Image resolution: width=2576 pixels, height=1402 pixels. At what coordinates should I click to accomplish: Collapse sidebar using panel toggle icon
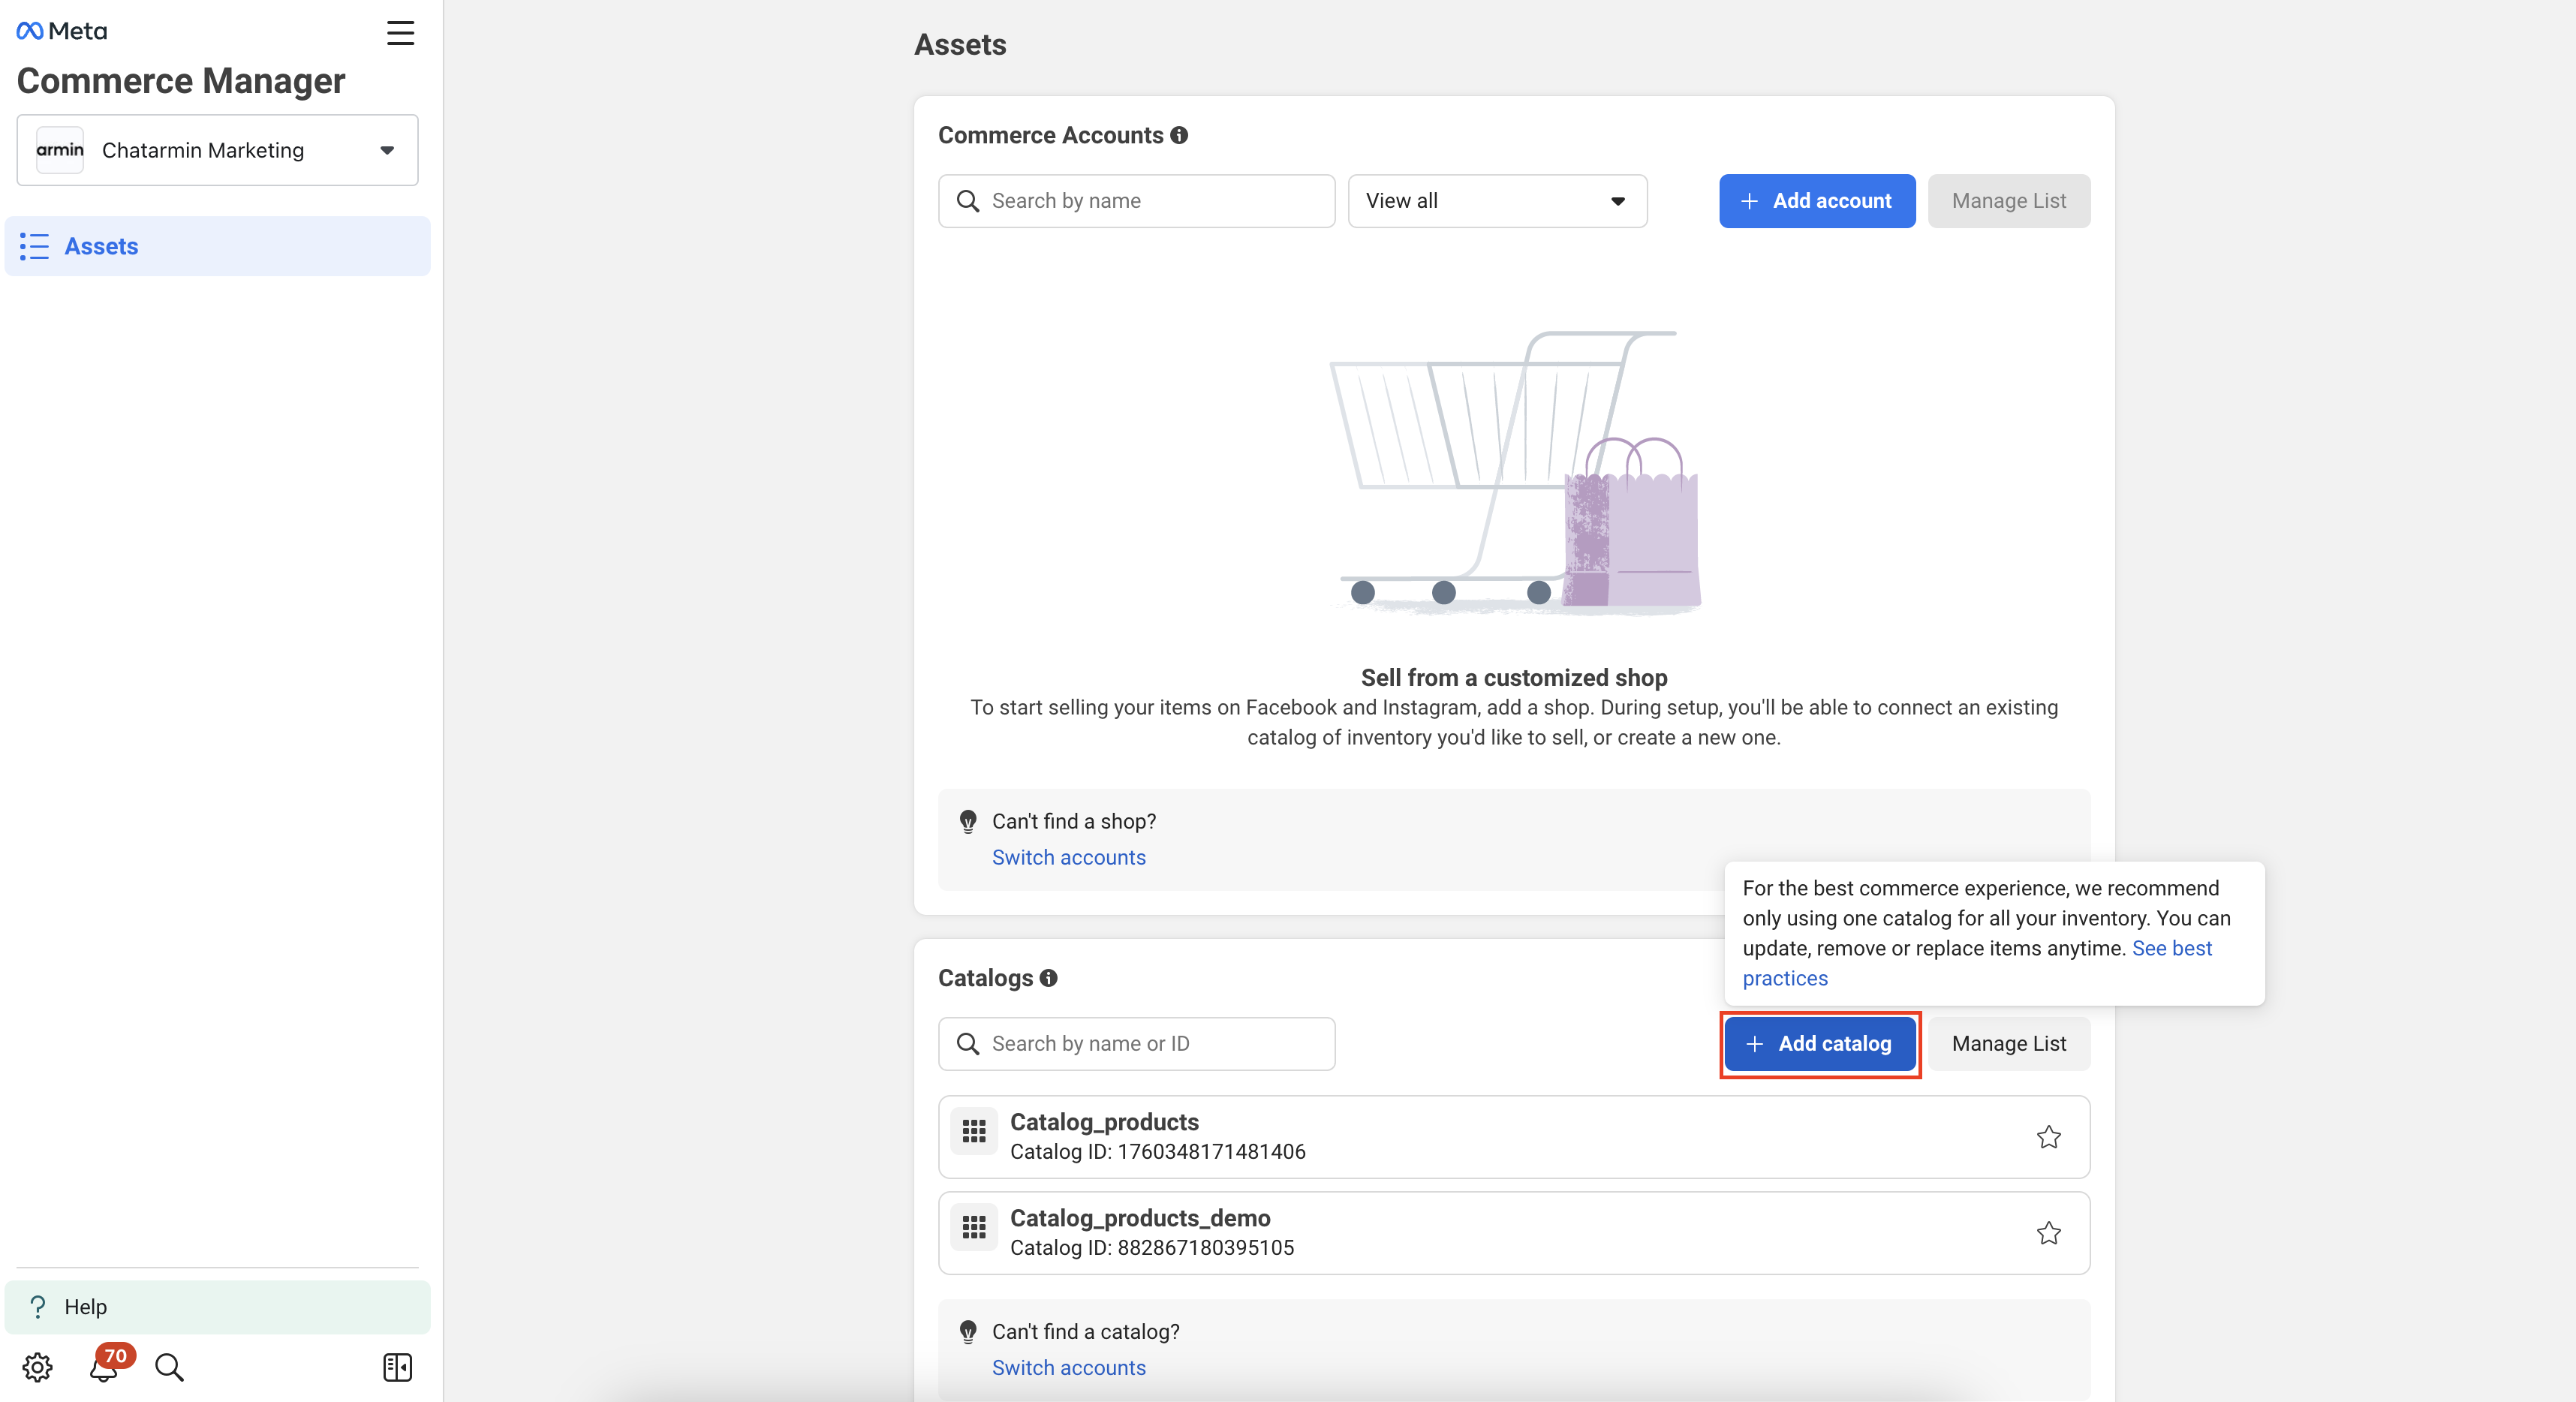click(397, 1366)
